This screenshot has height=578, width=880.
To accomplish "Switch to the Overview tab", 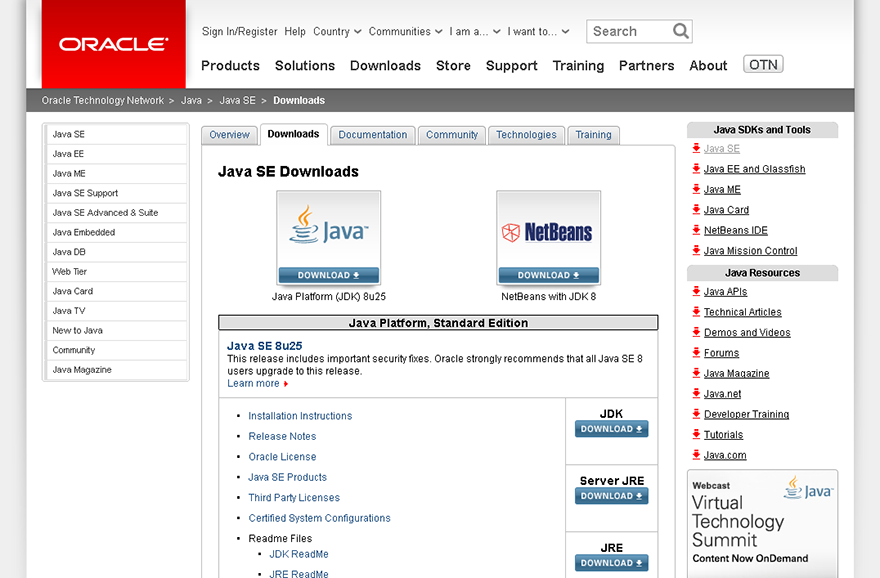I will tap(229, 135).
